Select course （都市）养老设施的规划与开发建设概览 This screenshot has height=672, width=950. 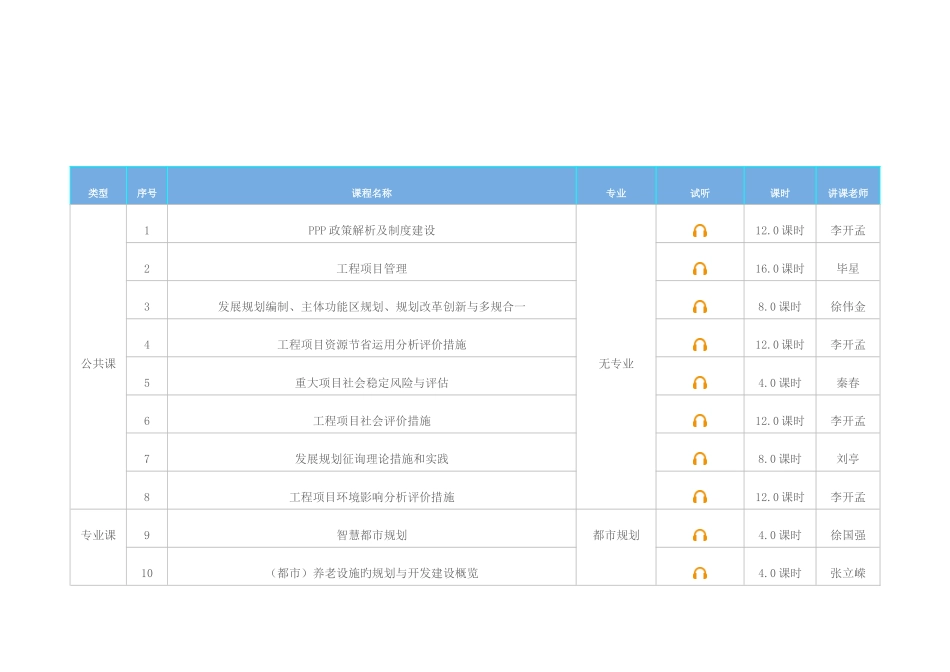[371, 573]
